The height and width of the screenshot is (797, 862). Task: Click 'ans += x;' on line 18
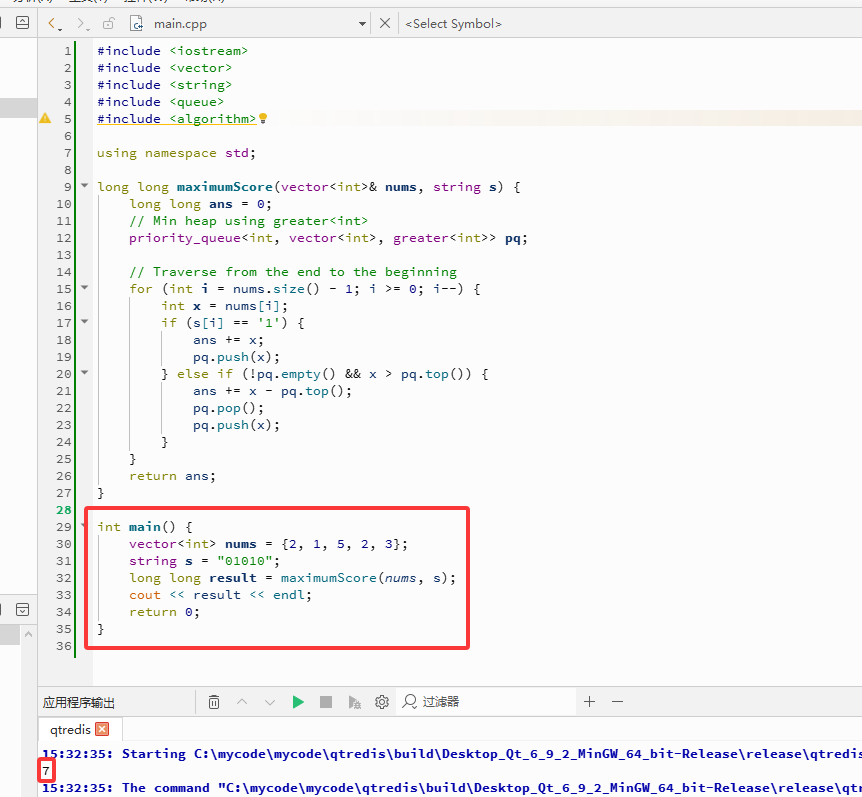coord(228,340)
